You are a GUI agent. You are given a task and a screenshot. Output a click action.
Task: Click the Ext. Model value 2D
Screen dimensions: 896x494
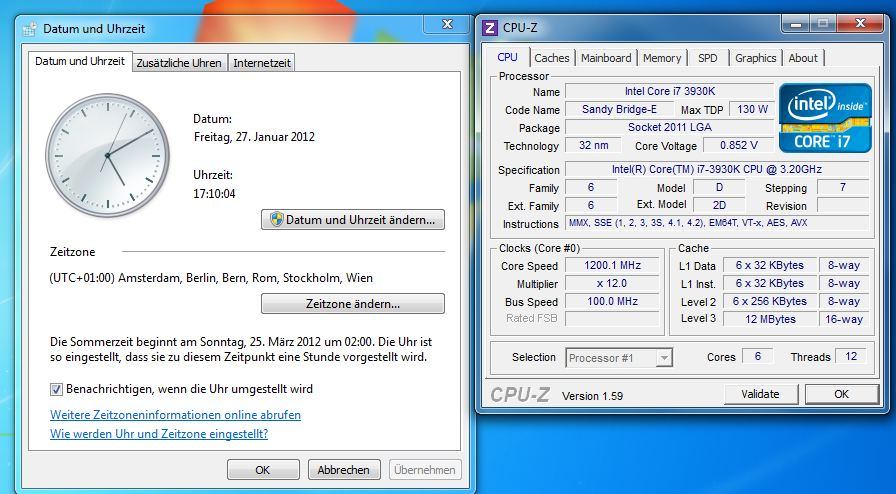click(x=719, y=205)
